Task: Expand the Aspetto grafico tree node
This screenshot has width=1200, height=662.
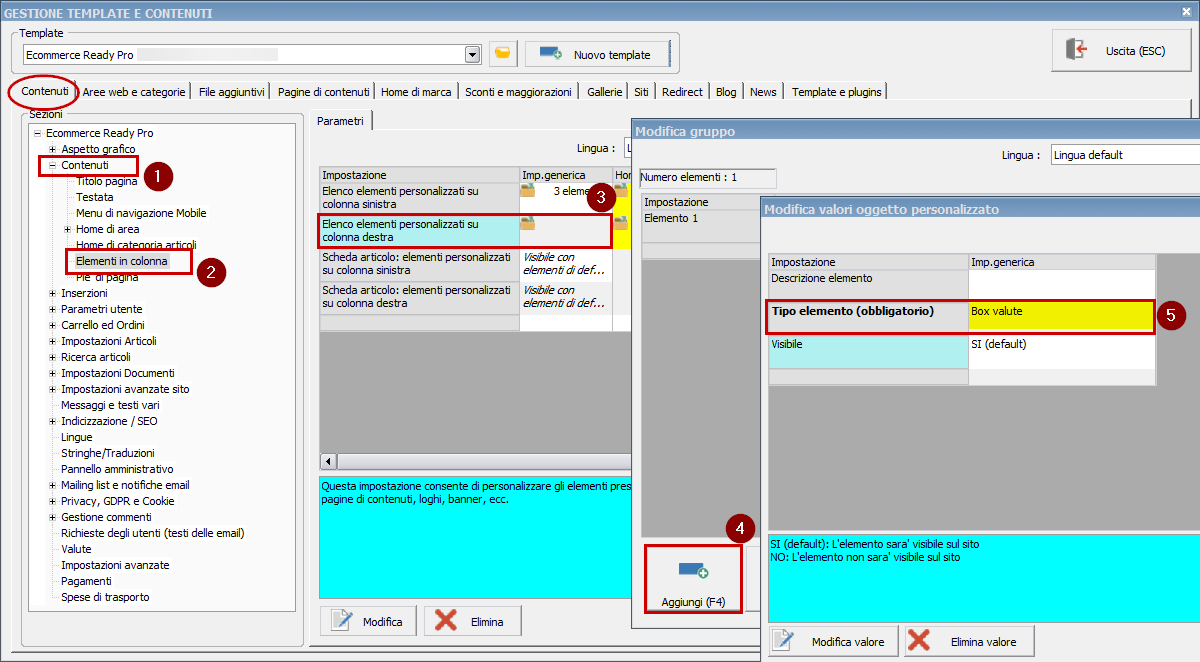Action: point(52,149)
